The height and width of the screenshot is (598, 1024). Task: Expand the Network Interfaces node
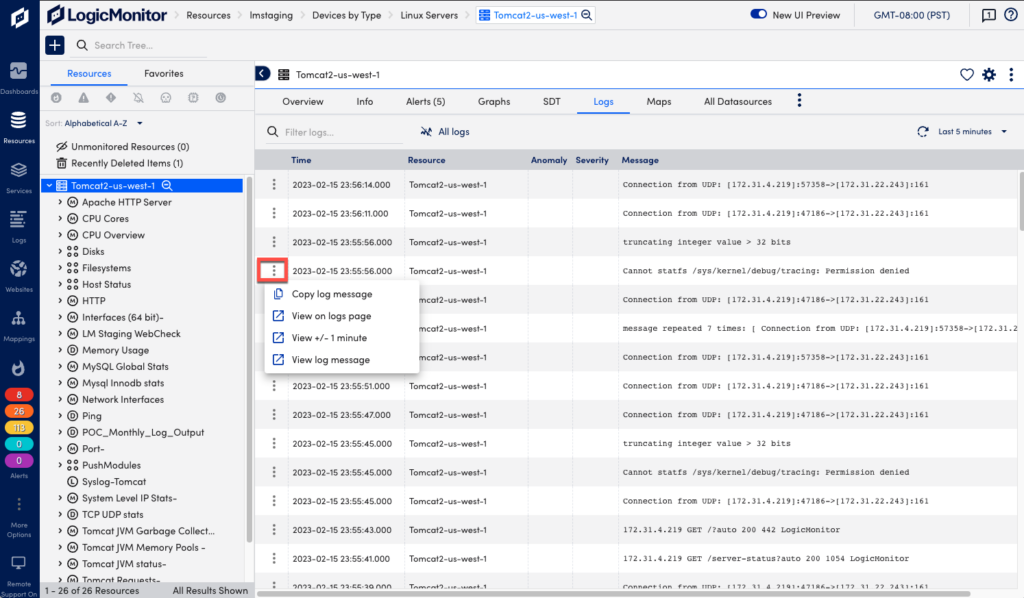(x=60, y=400)
